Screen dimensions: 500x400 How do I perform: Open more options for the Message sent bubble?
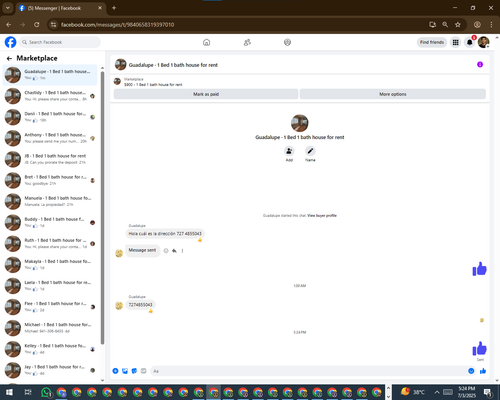point(182,251)
